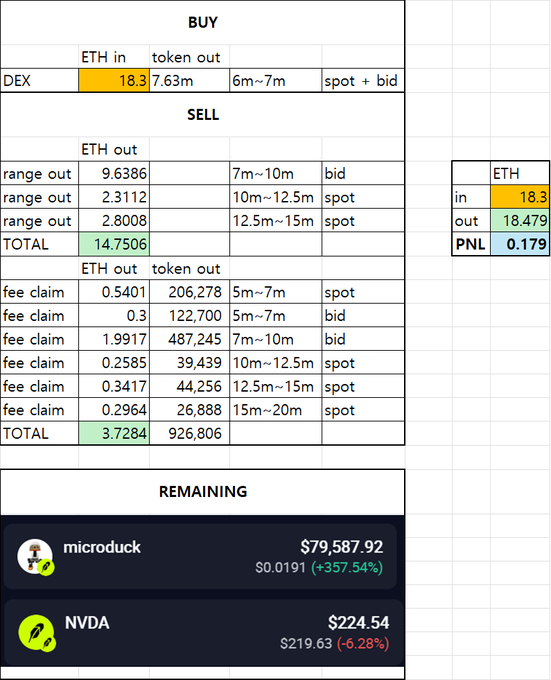Open the NVDA holding card
Viewport: 551px width, 680px height.
[203, 633]
